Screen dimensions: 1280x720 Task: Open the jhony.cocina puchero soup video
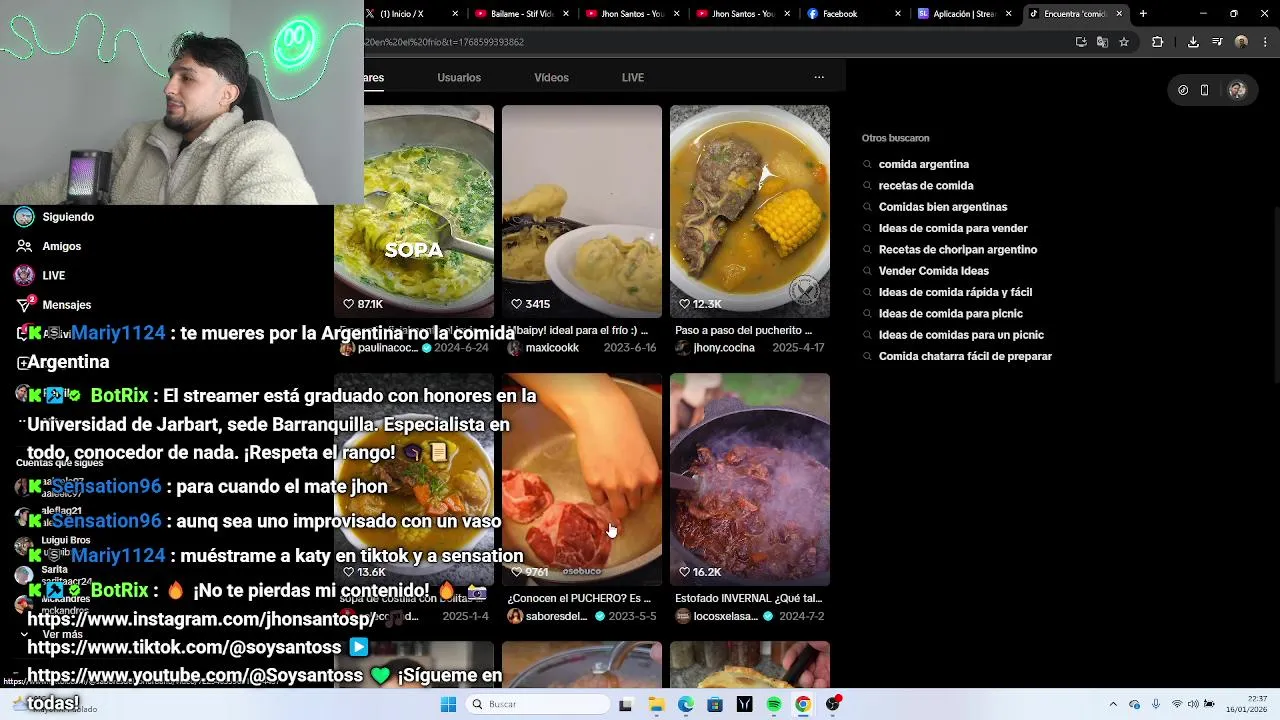pos(750,211)
